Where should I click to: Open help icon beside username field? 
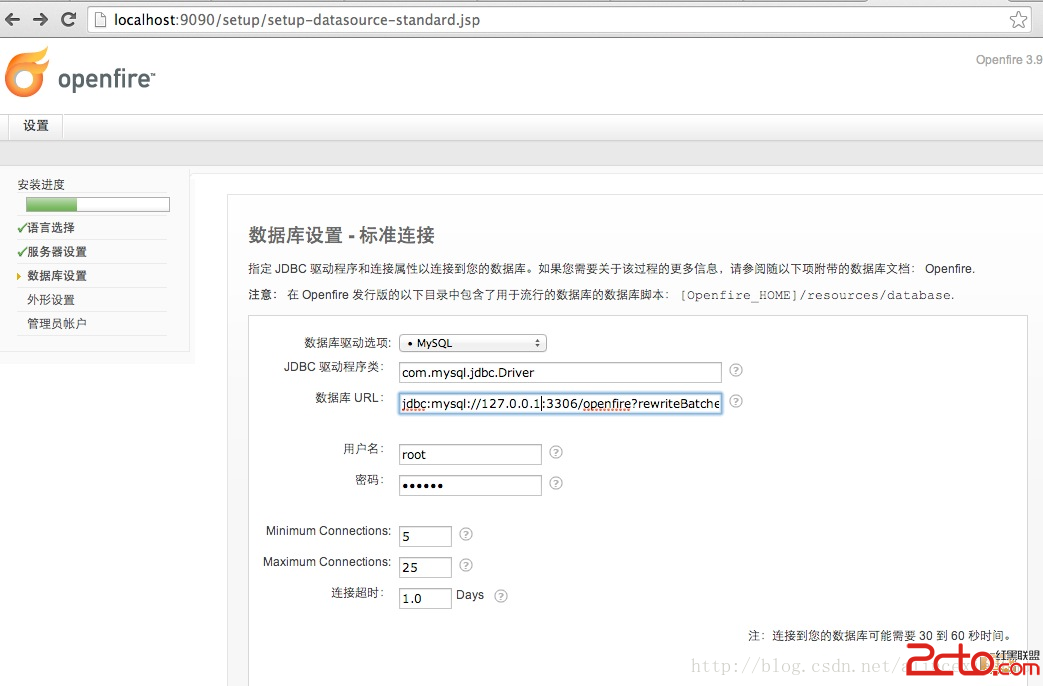tap(556, 452)
